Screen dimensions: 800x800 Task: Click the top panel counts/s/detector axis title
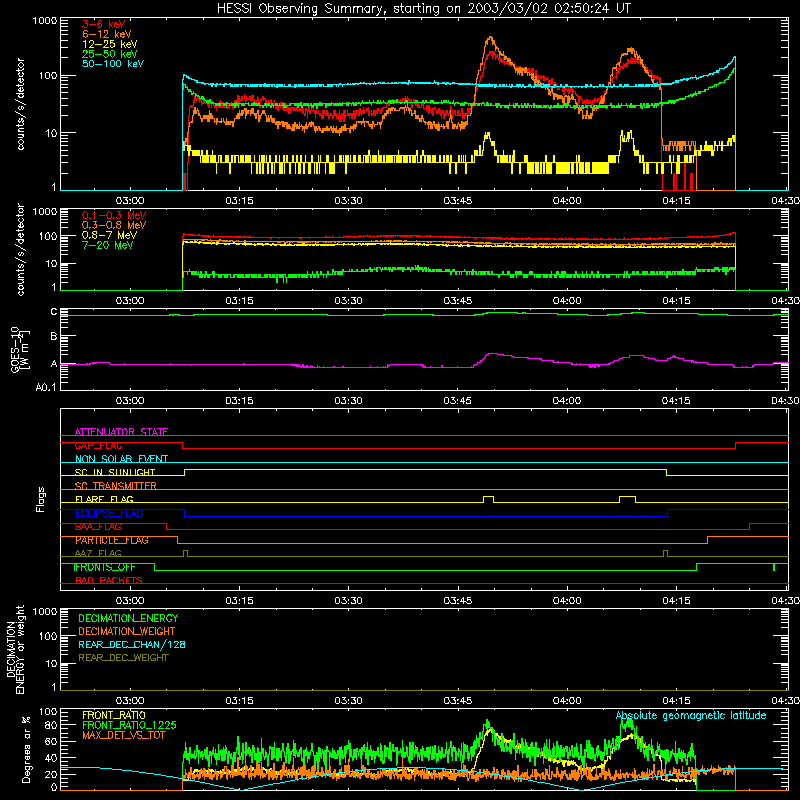(x=20, y=104)
